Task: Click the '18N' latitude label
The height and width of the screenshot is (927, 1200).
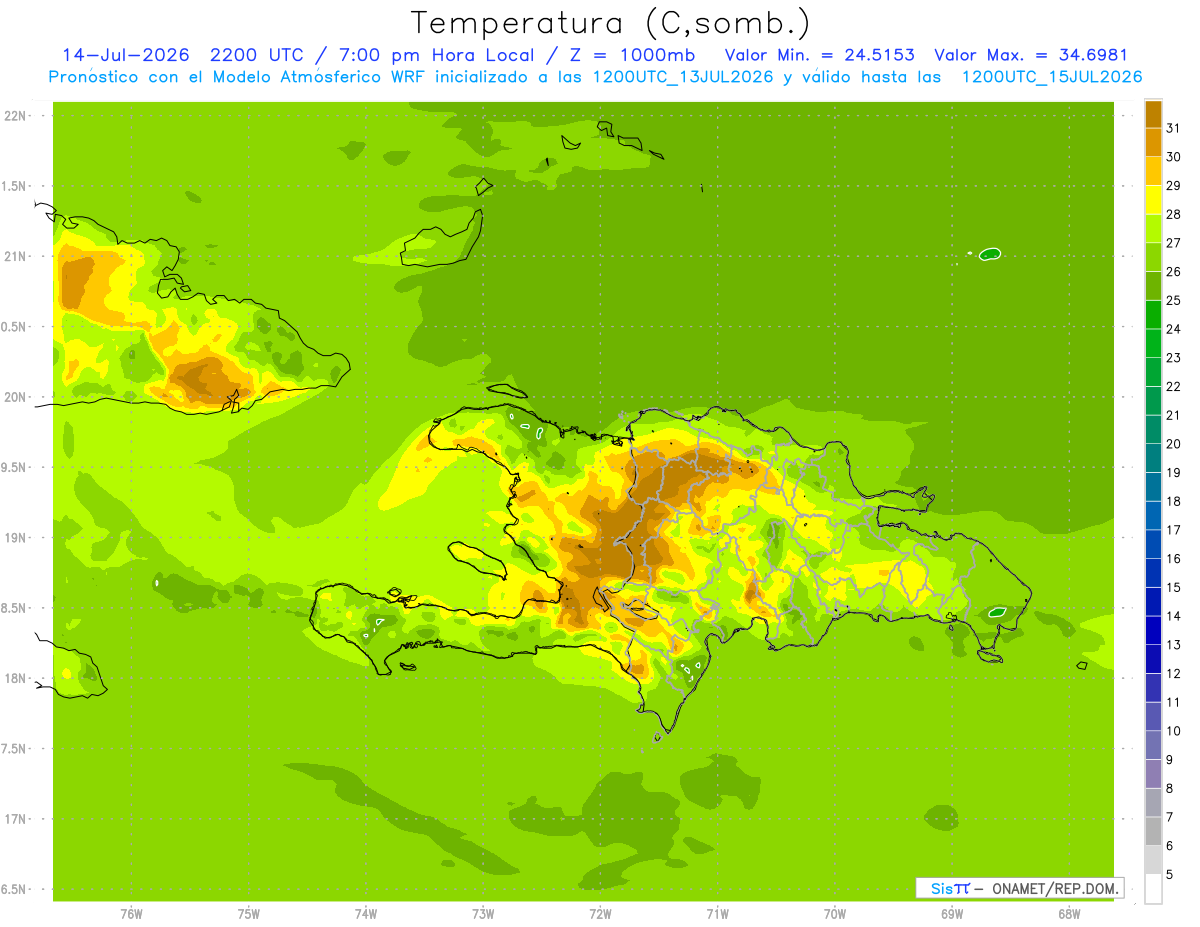Action: tap(14, 678)
